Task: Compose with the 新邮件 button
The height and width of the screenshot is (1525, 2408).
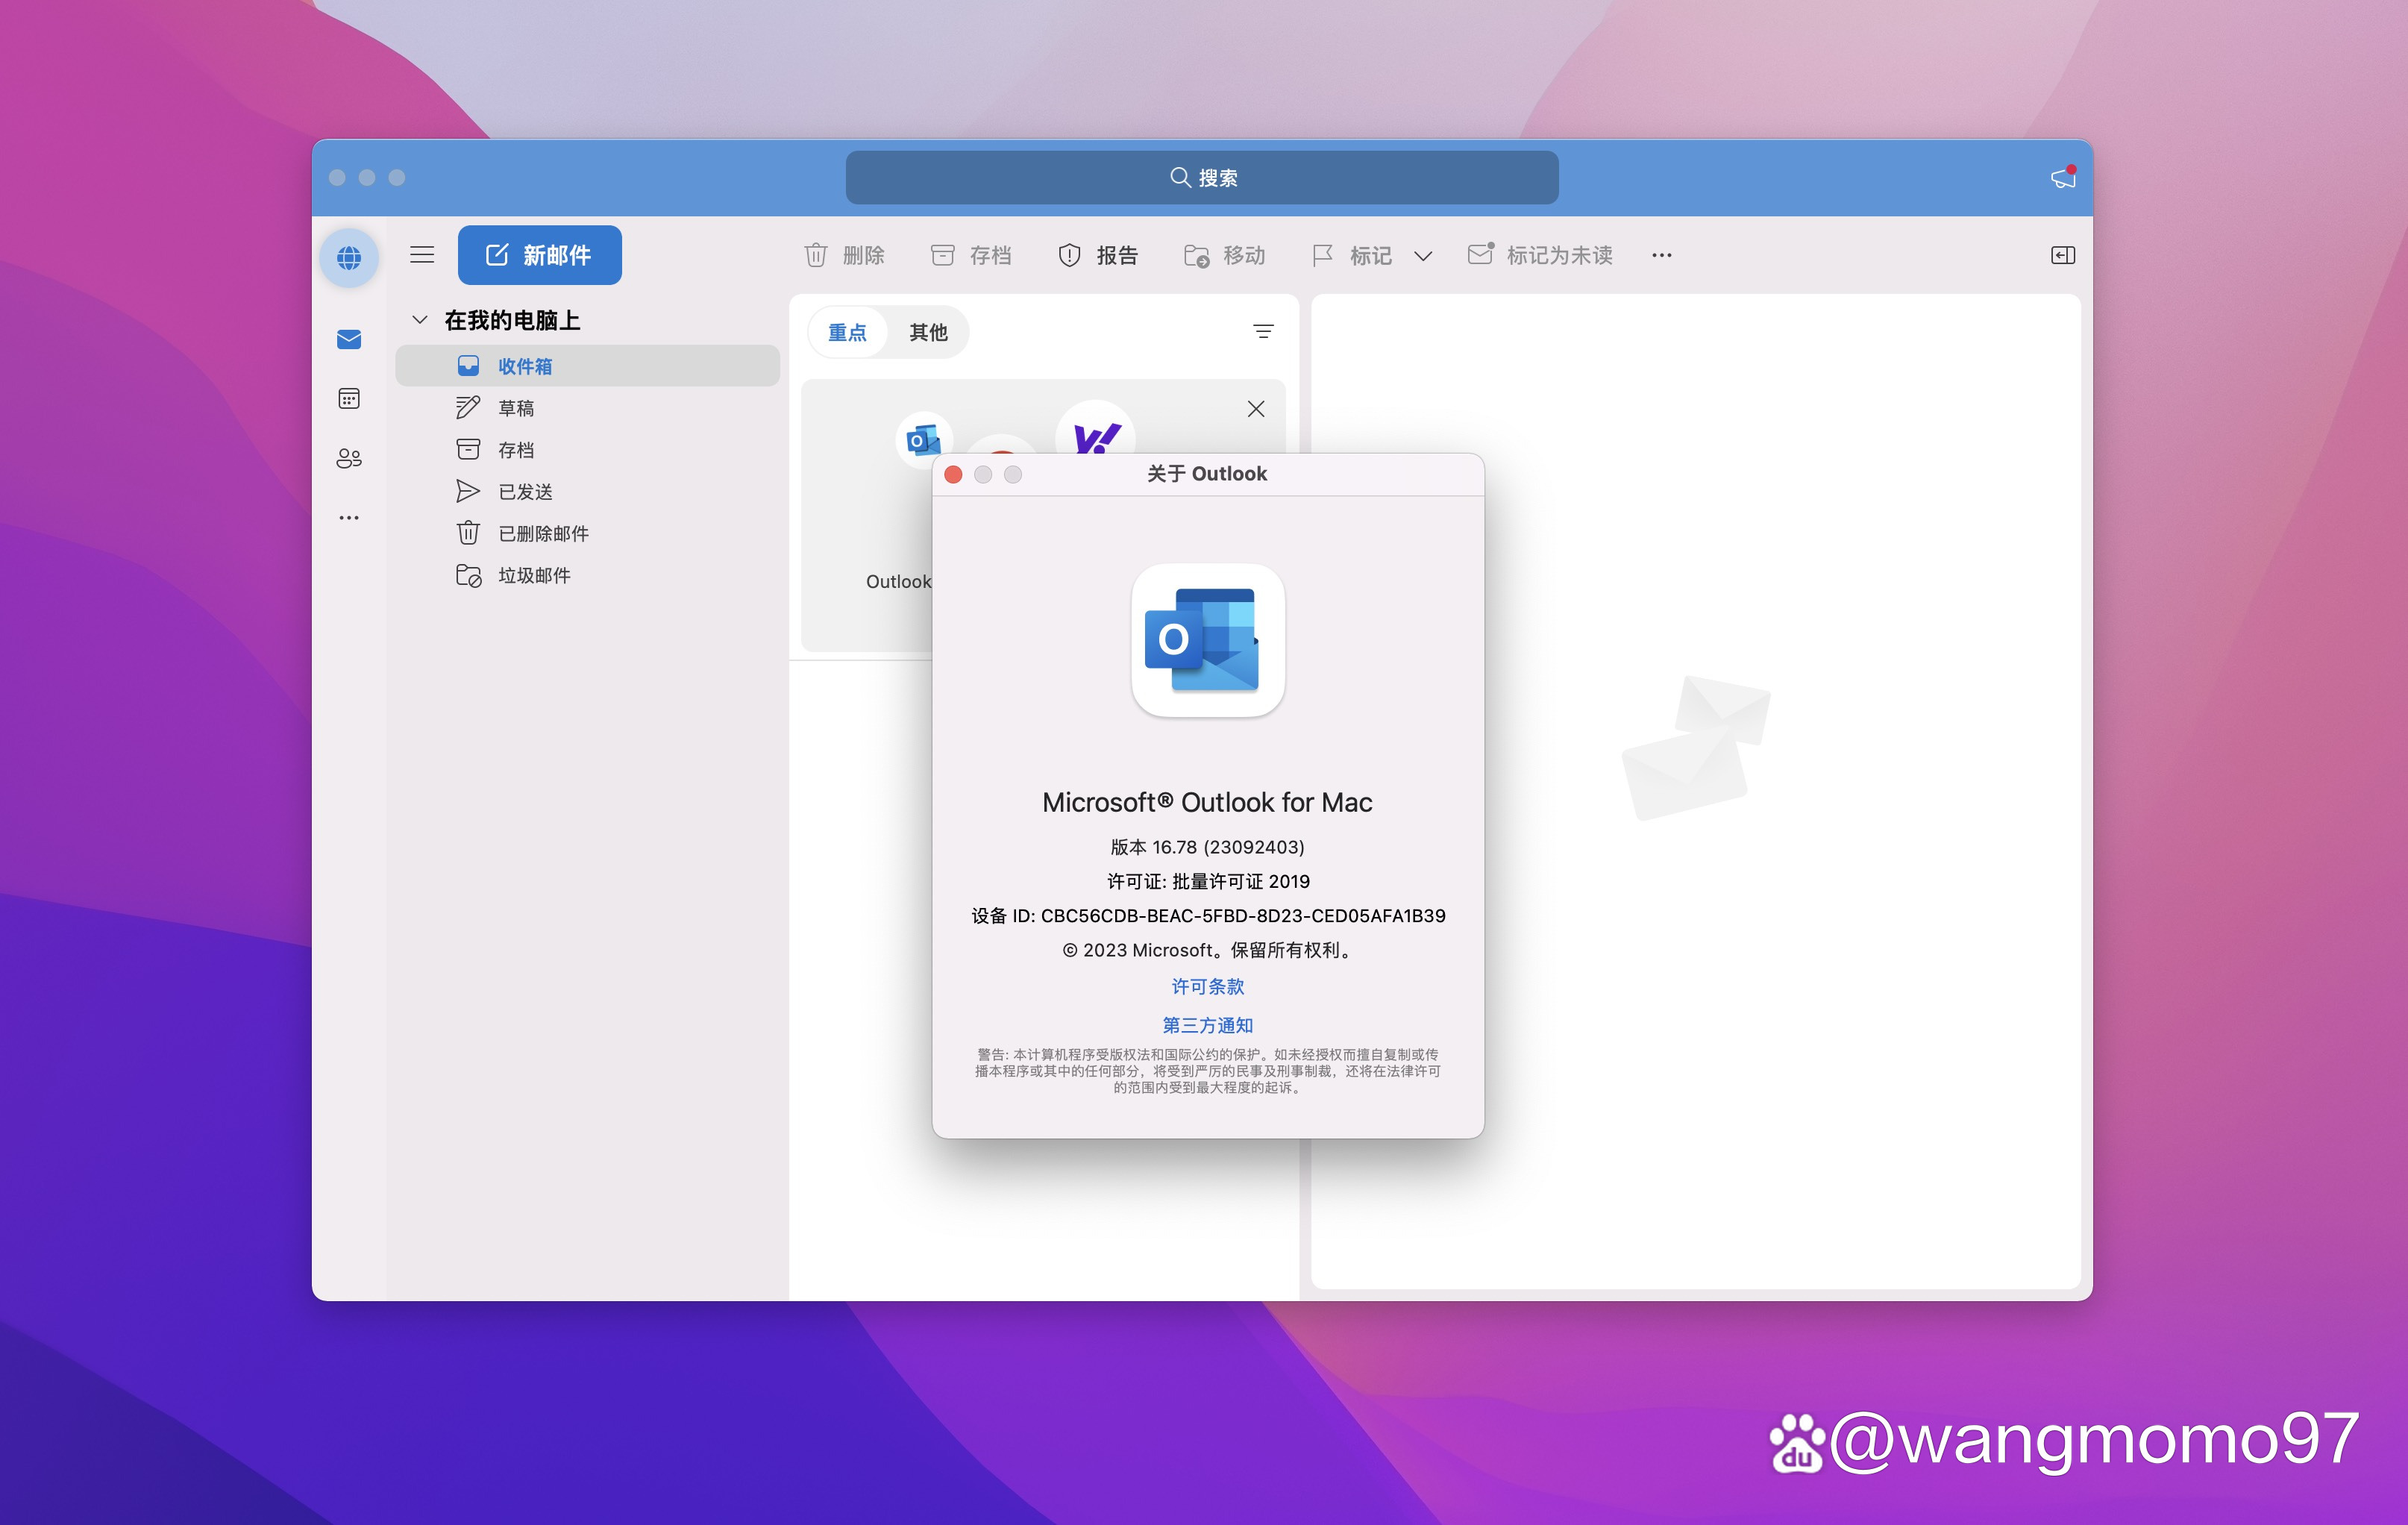Action: click(540, 255)
